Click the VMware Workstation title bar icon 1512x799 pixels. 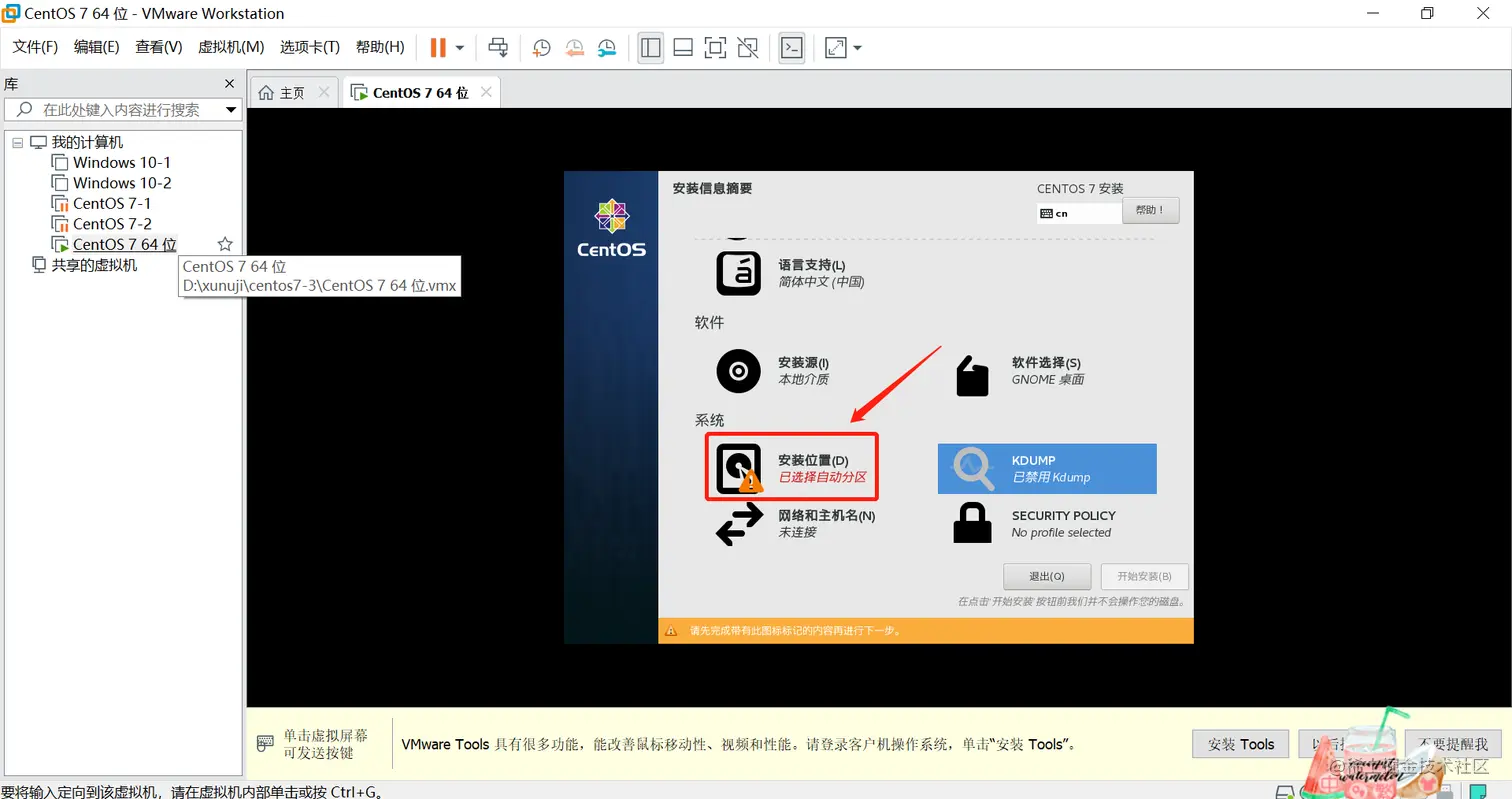13,14
